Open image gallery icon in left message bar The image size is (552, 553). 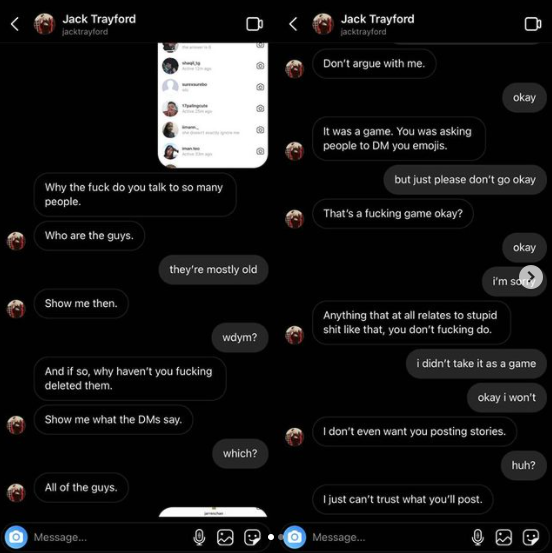pyautogui.click(x=225, y=537)
